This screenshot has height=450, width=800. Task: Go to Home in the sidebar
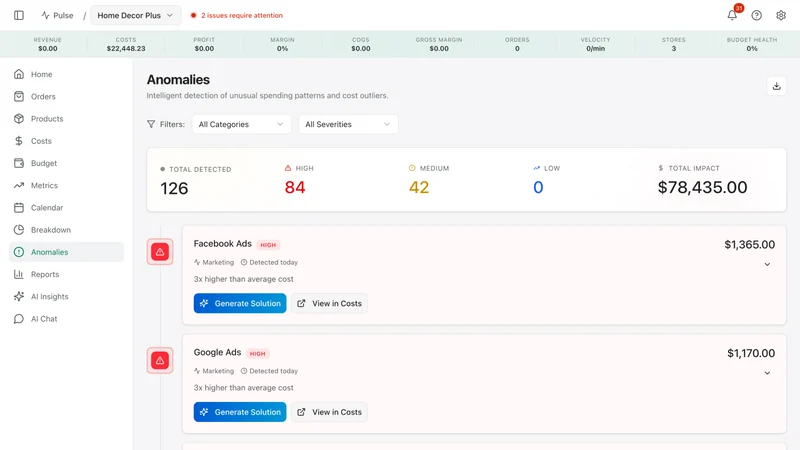(x=66, y=74)
